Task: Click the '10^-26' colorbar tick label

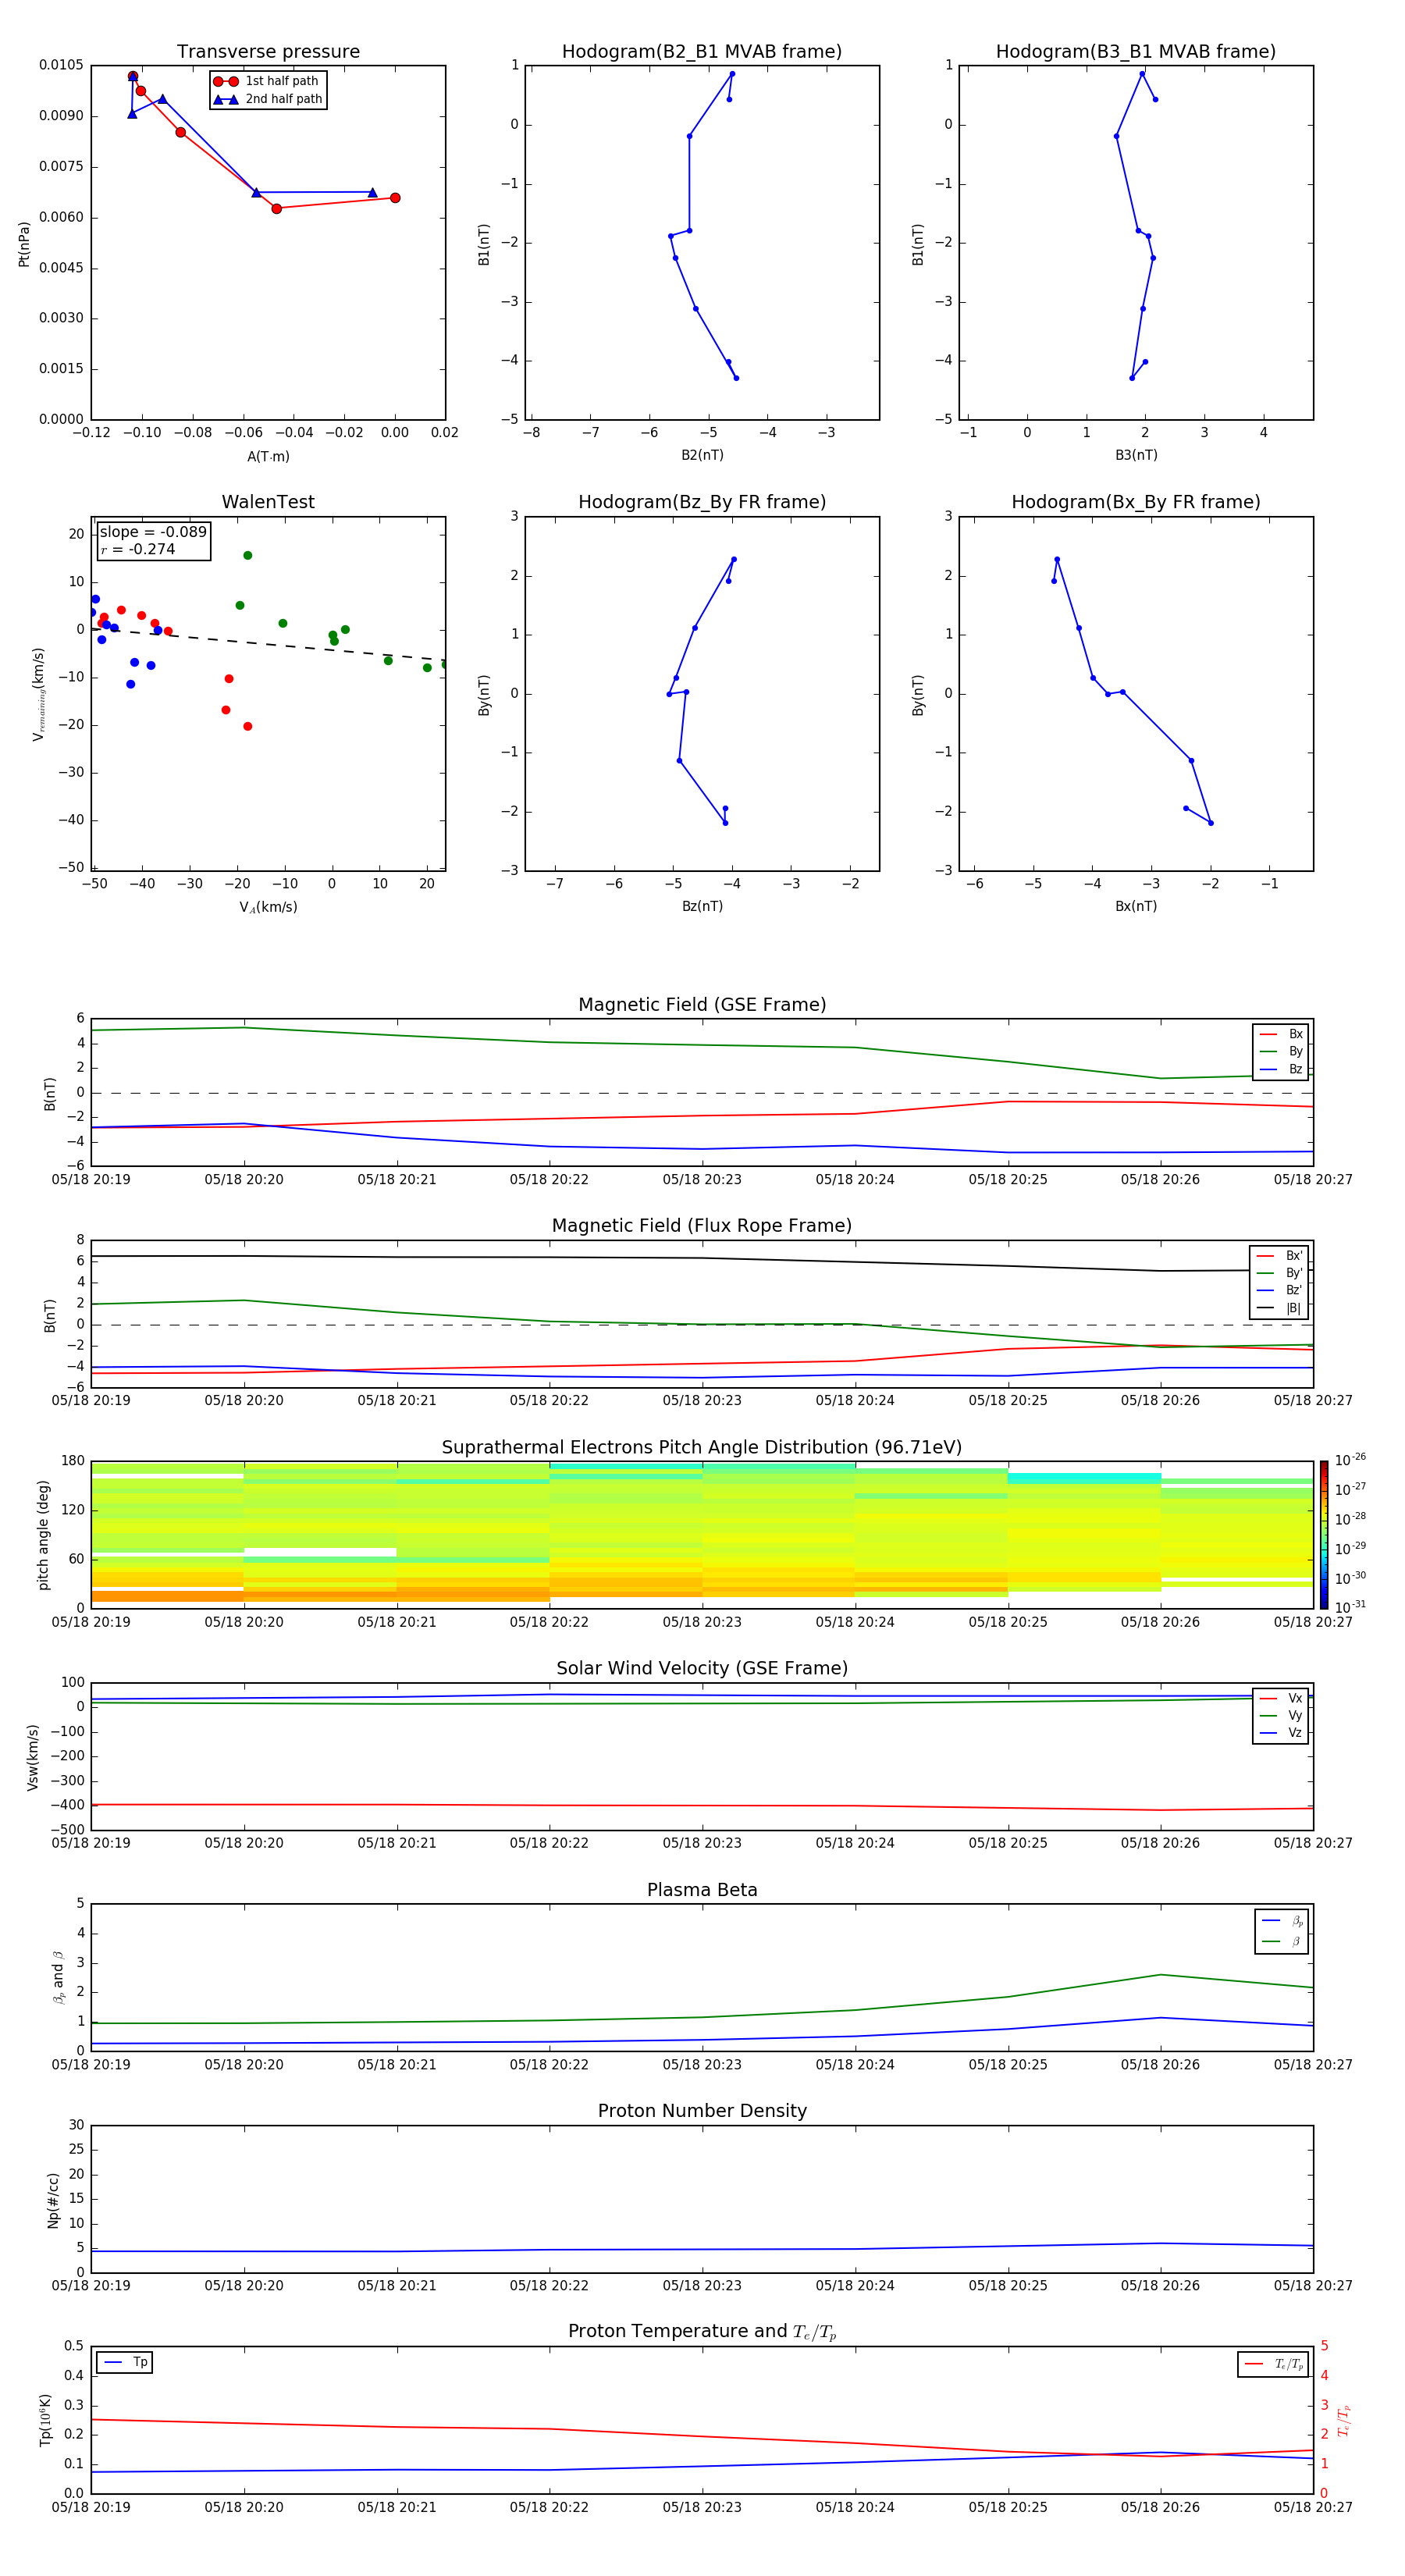Action: [1350, 1460]
